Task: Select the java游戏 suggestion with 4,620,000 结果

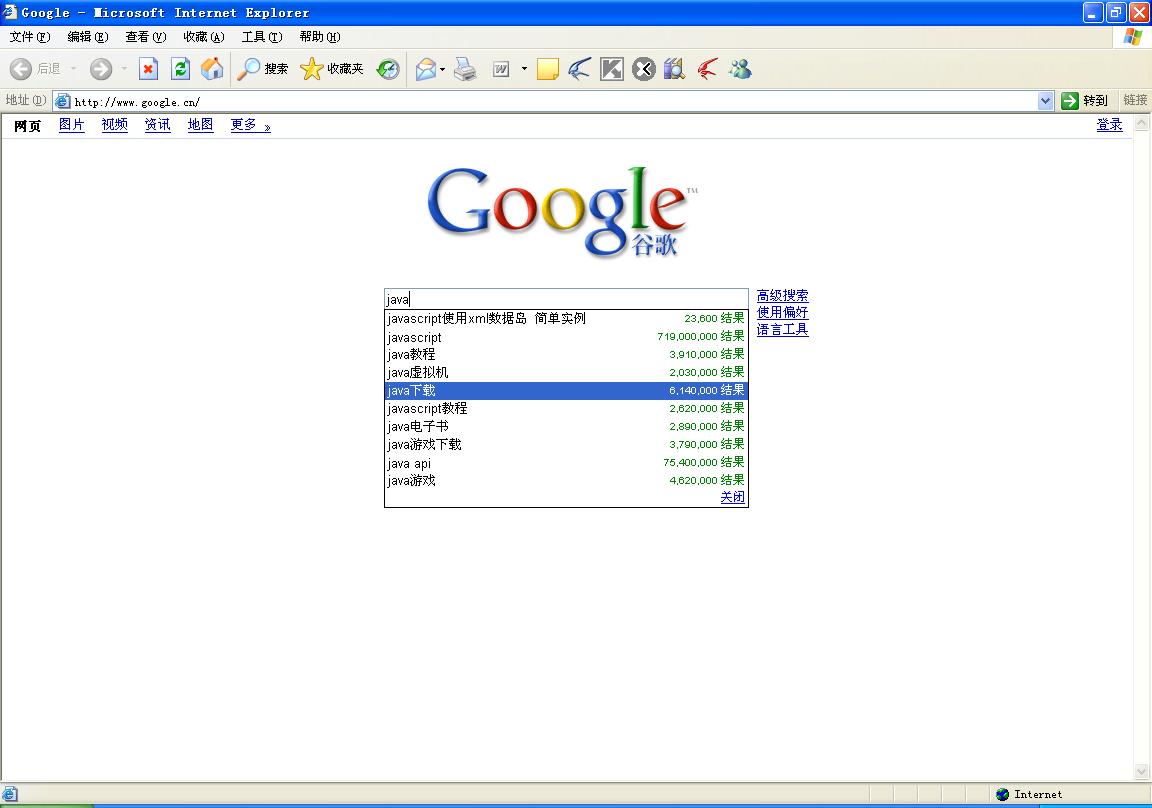Action: (566, 480)
